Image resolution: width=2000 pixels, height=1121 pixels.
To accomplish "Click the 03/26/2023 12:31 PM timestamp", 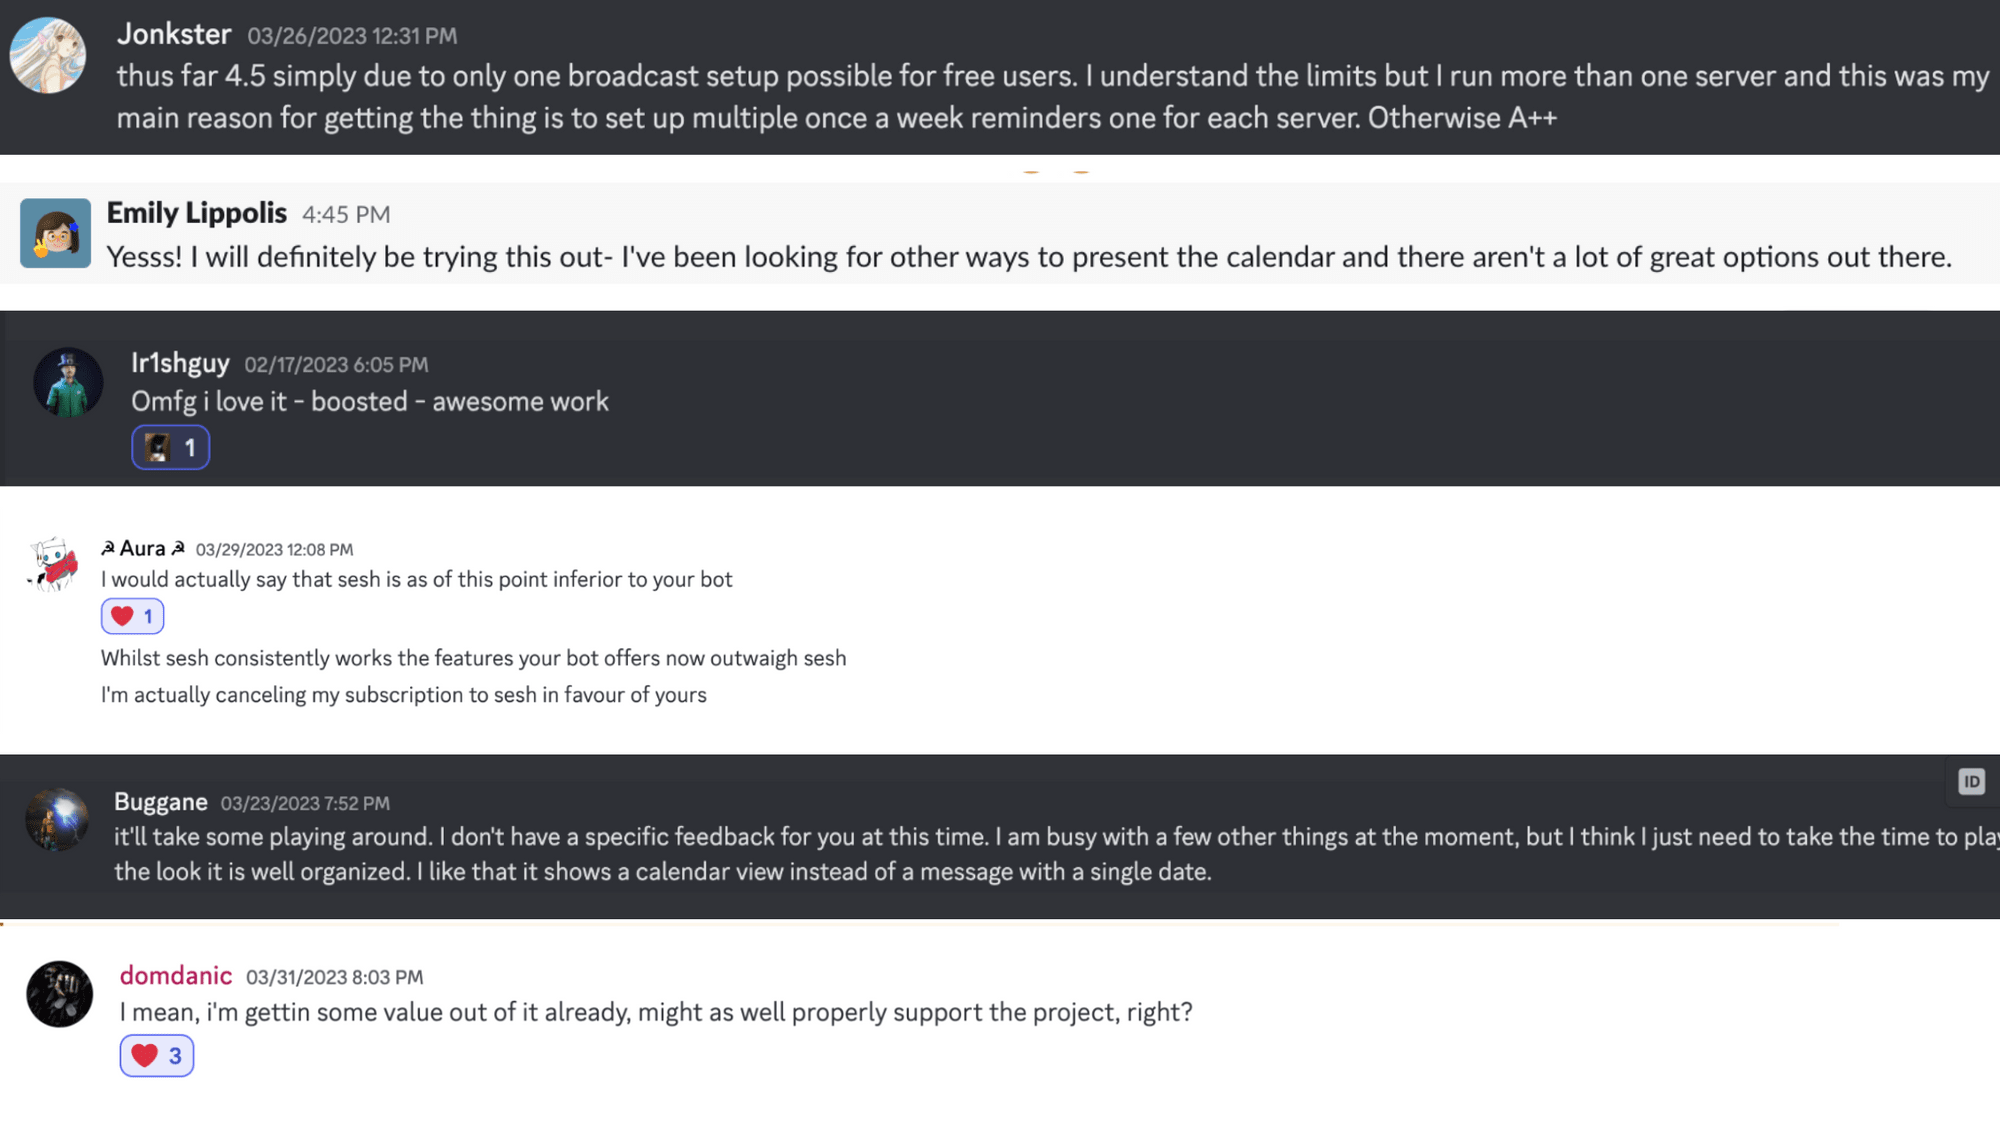I will 352,36.
